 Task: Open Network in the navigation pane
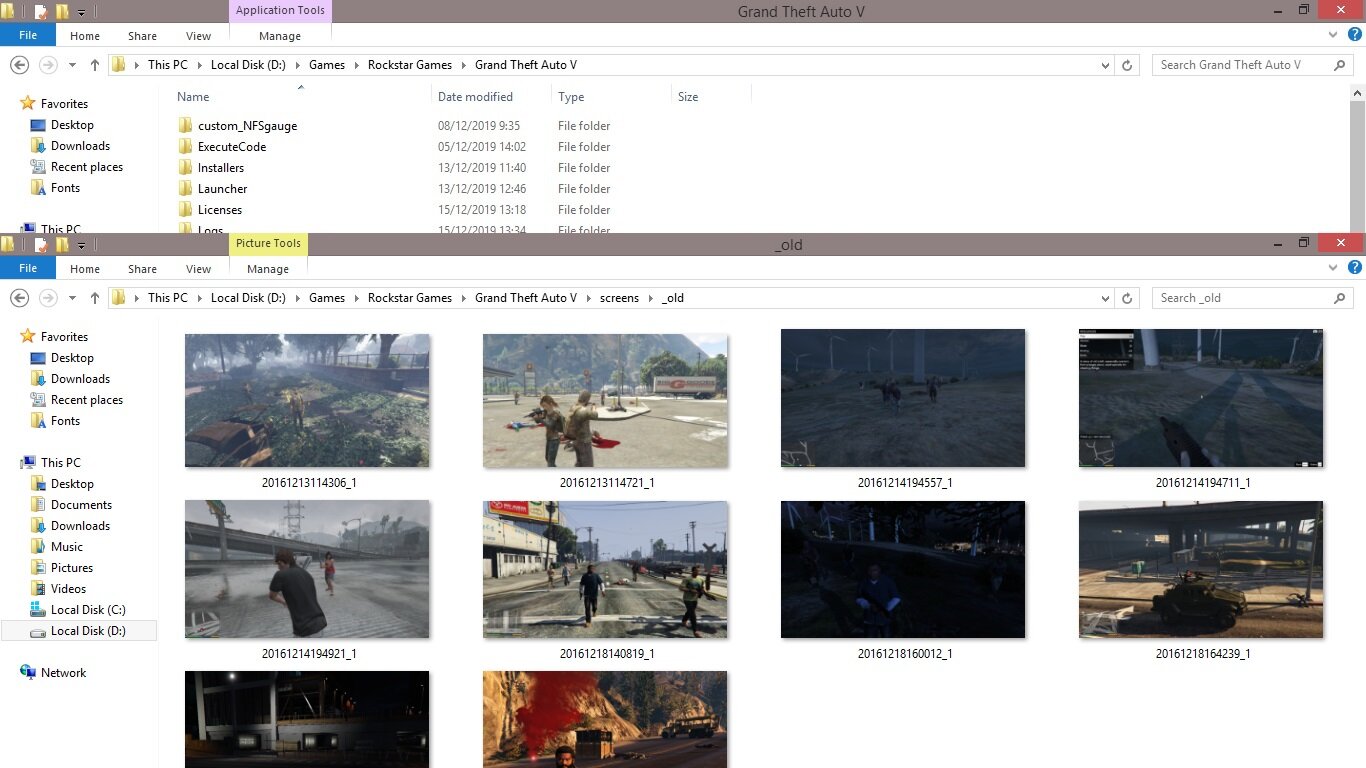coord(63,673)
